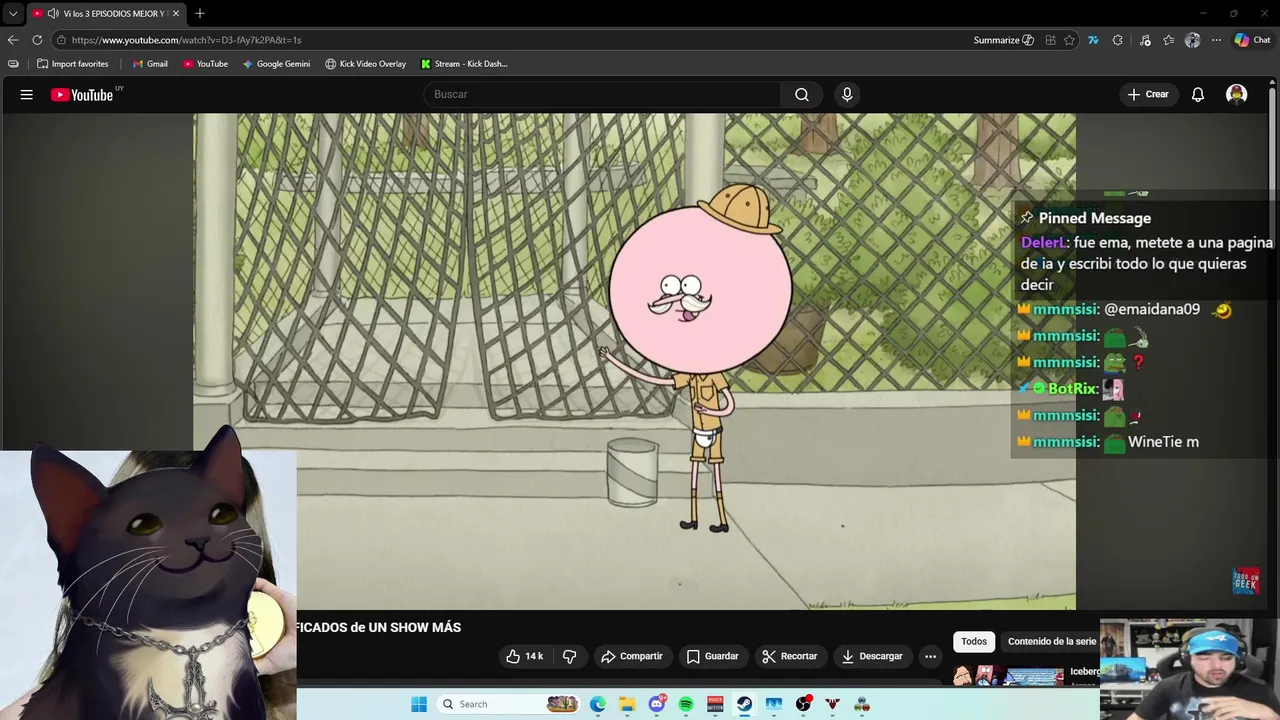Open Spotify from the taskbar
1280x720 pixels.
[x=686, y=704]
